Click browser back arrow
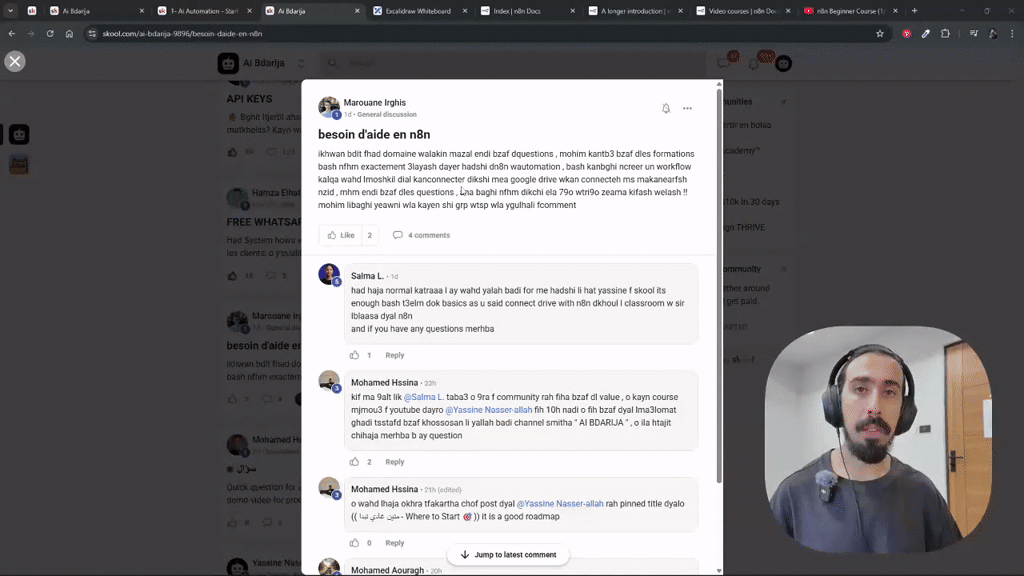1024x576 pixels. click(x=12, y=33)
